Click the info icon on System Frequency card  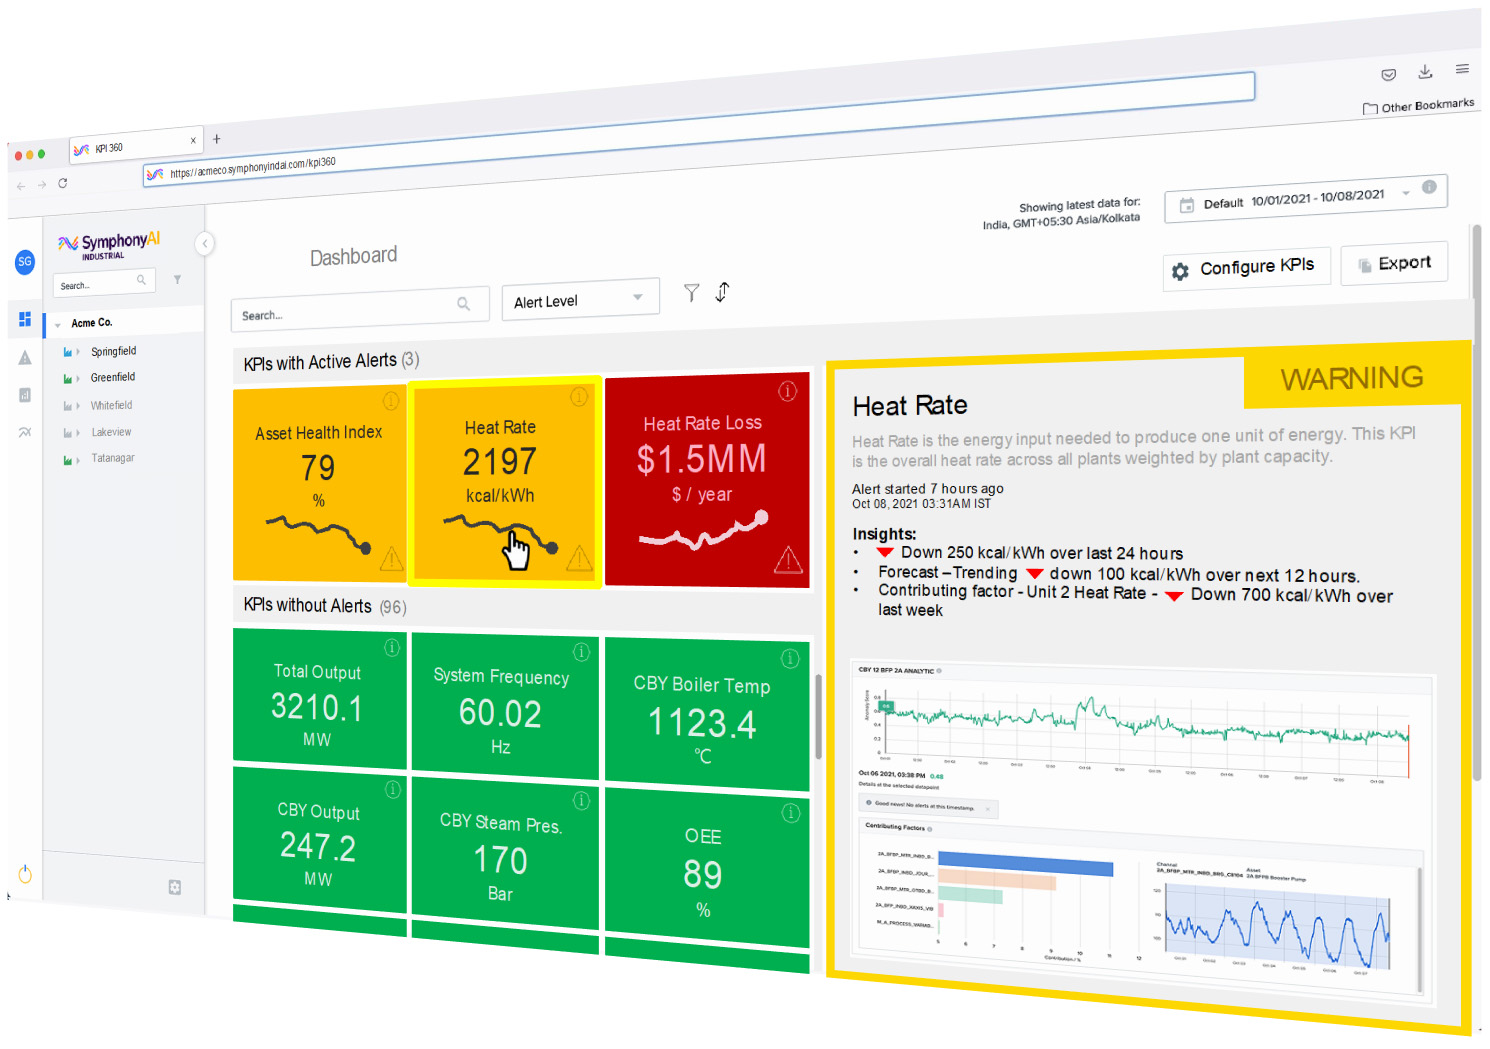[x=581, y=652]
